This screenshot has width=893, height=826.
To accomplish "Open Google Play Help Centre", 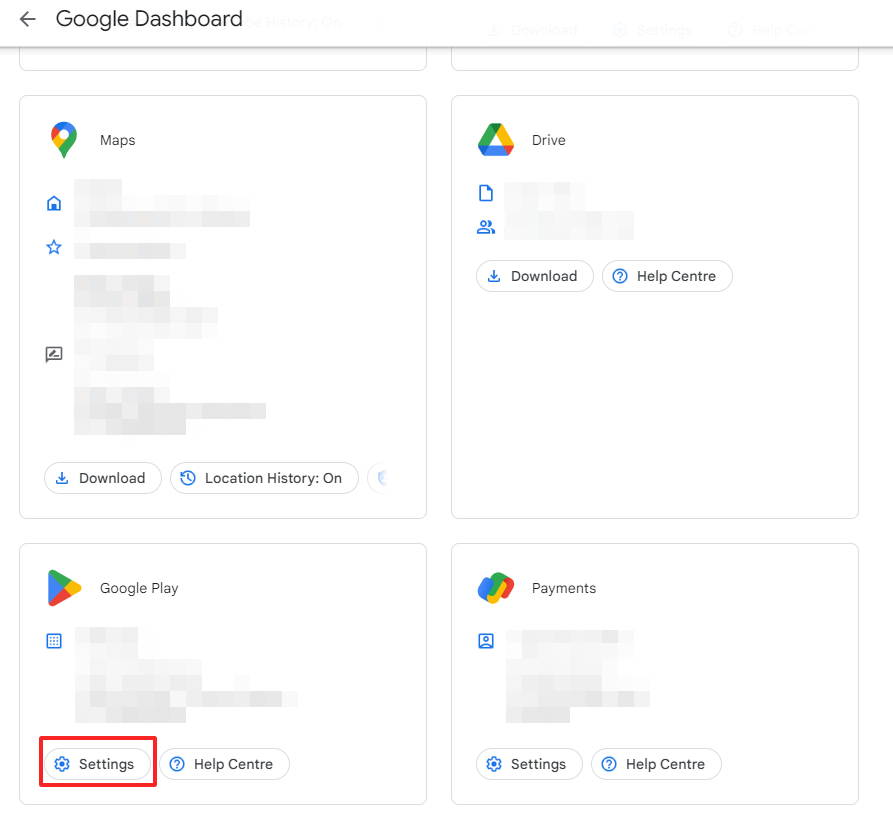I will pyautogui.click(x=224, y=764).
